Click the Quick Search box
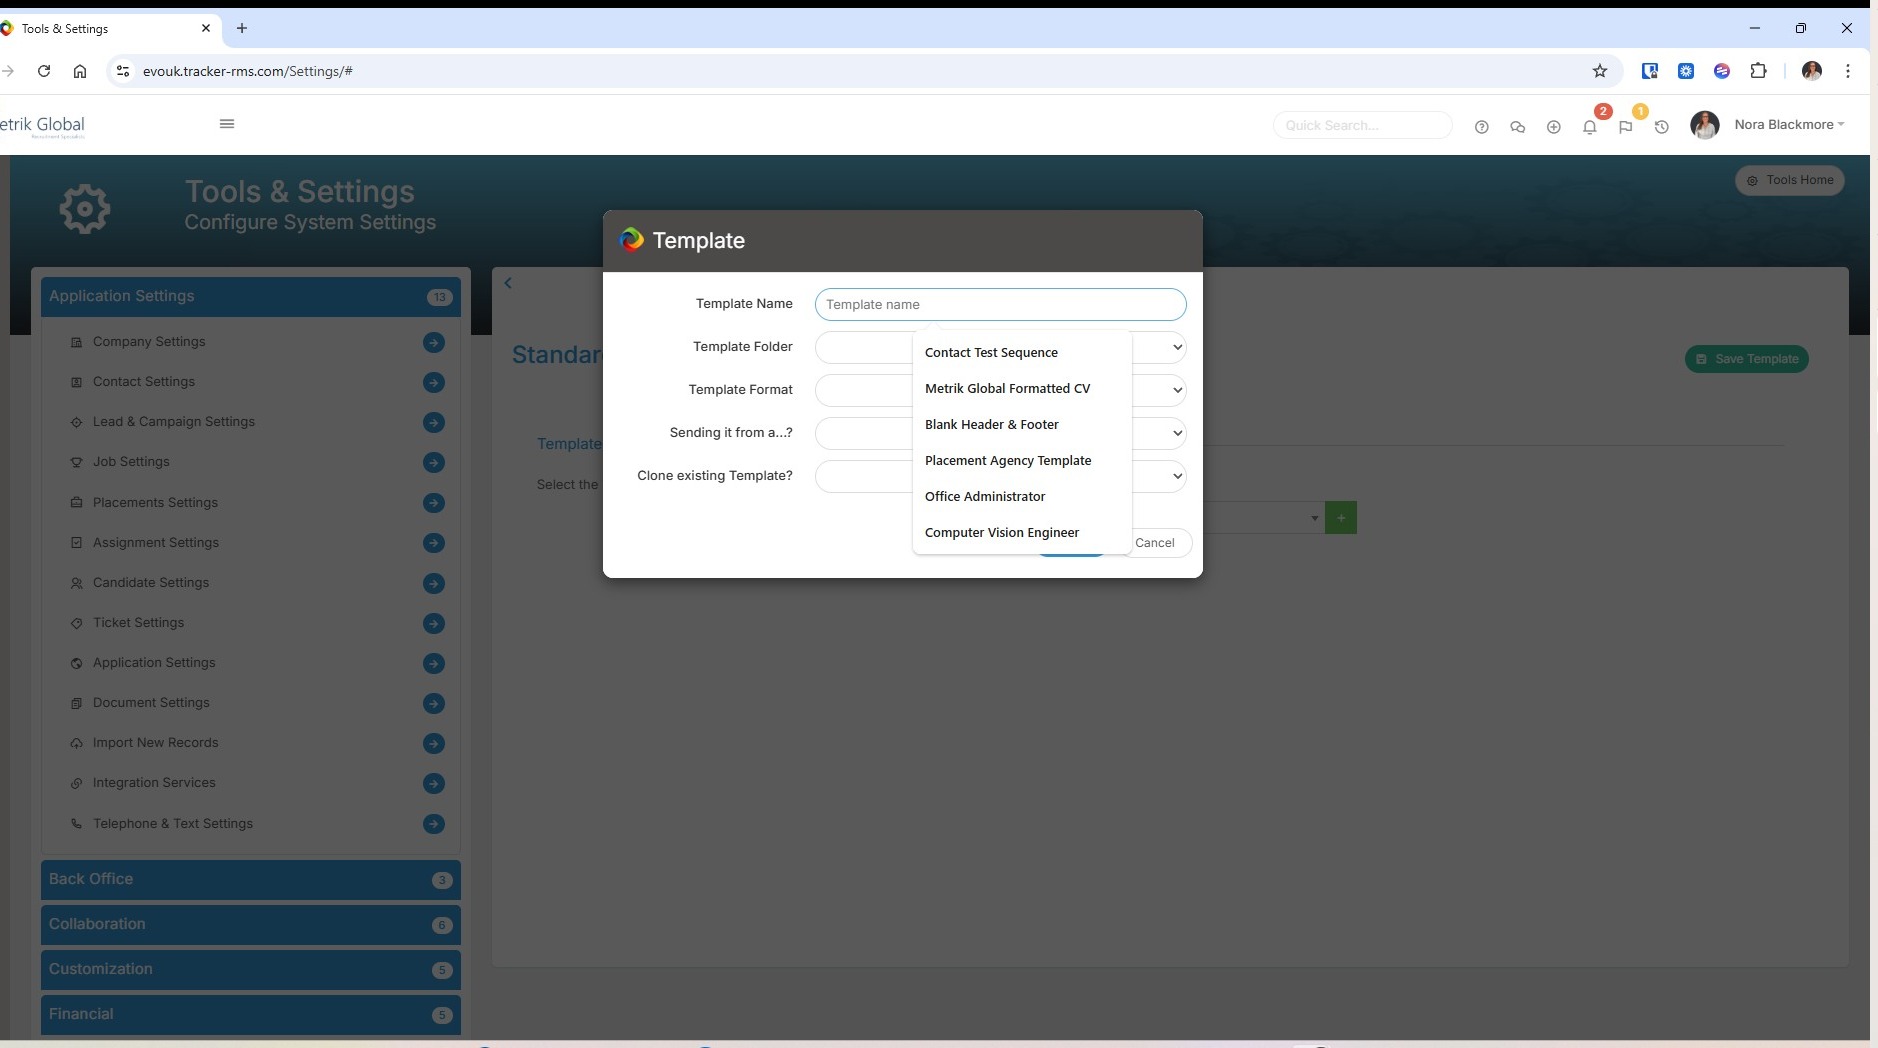The image size is (1878, 1048). tap(1362, 125)
